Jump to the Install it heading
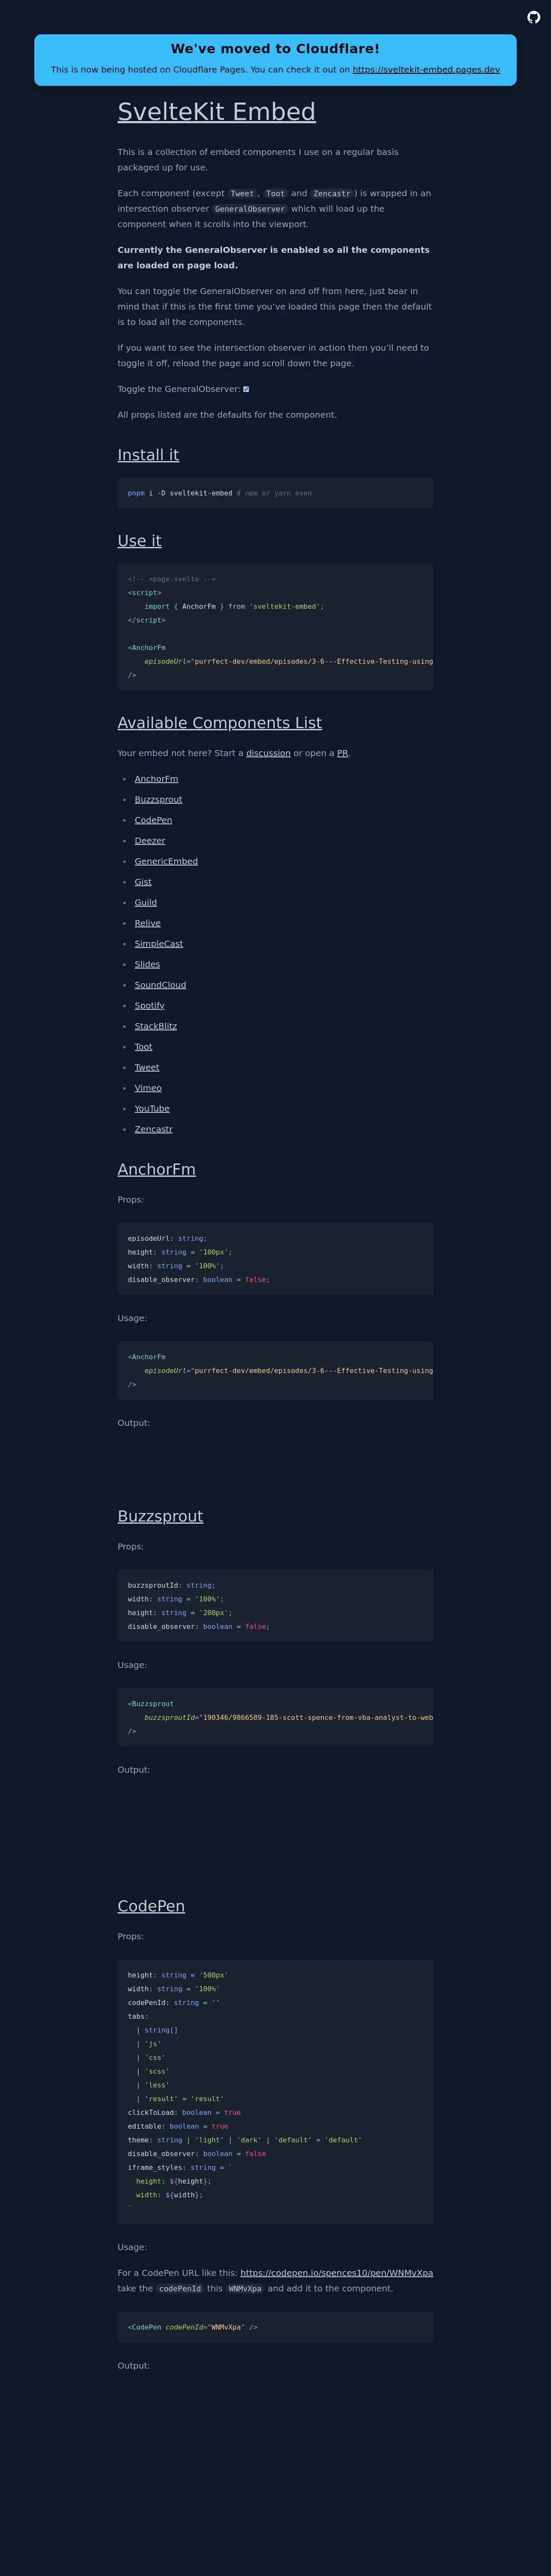Screen dimensions: 551x2576 148,455
